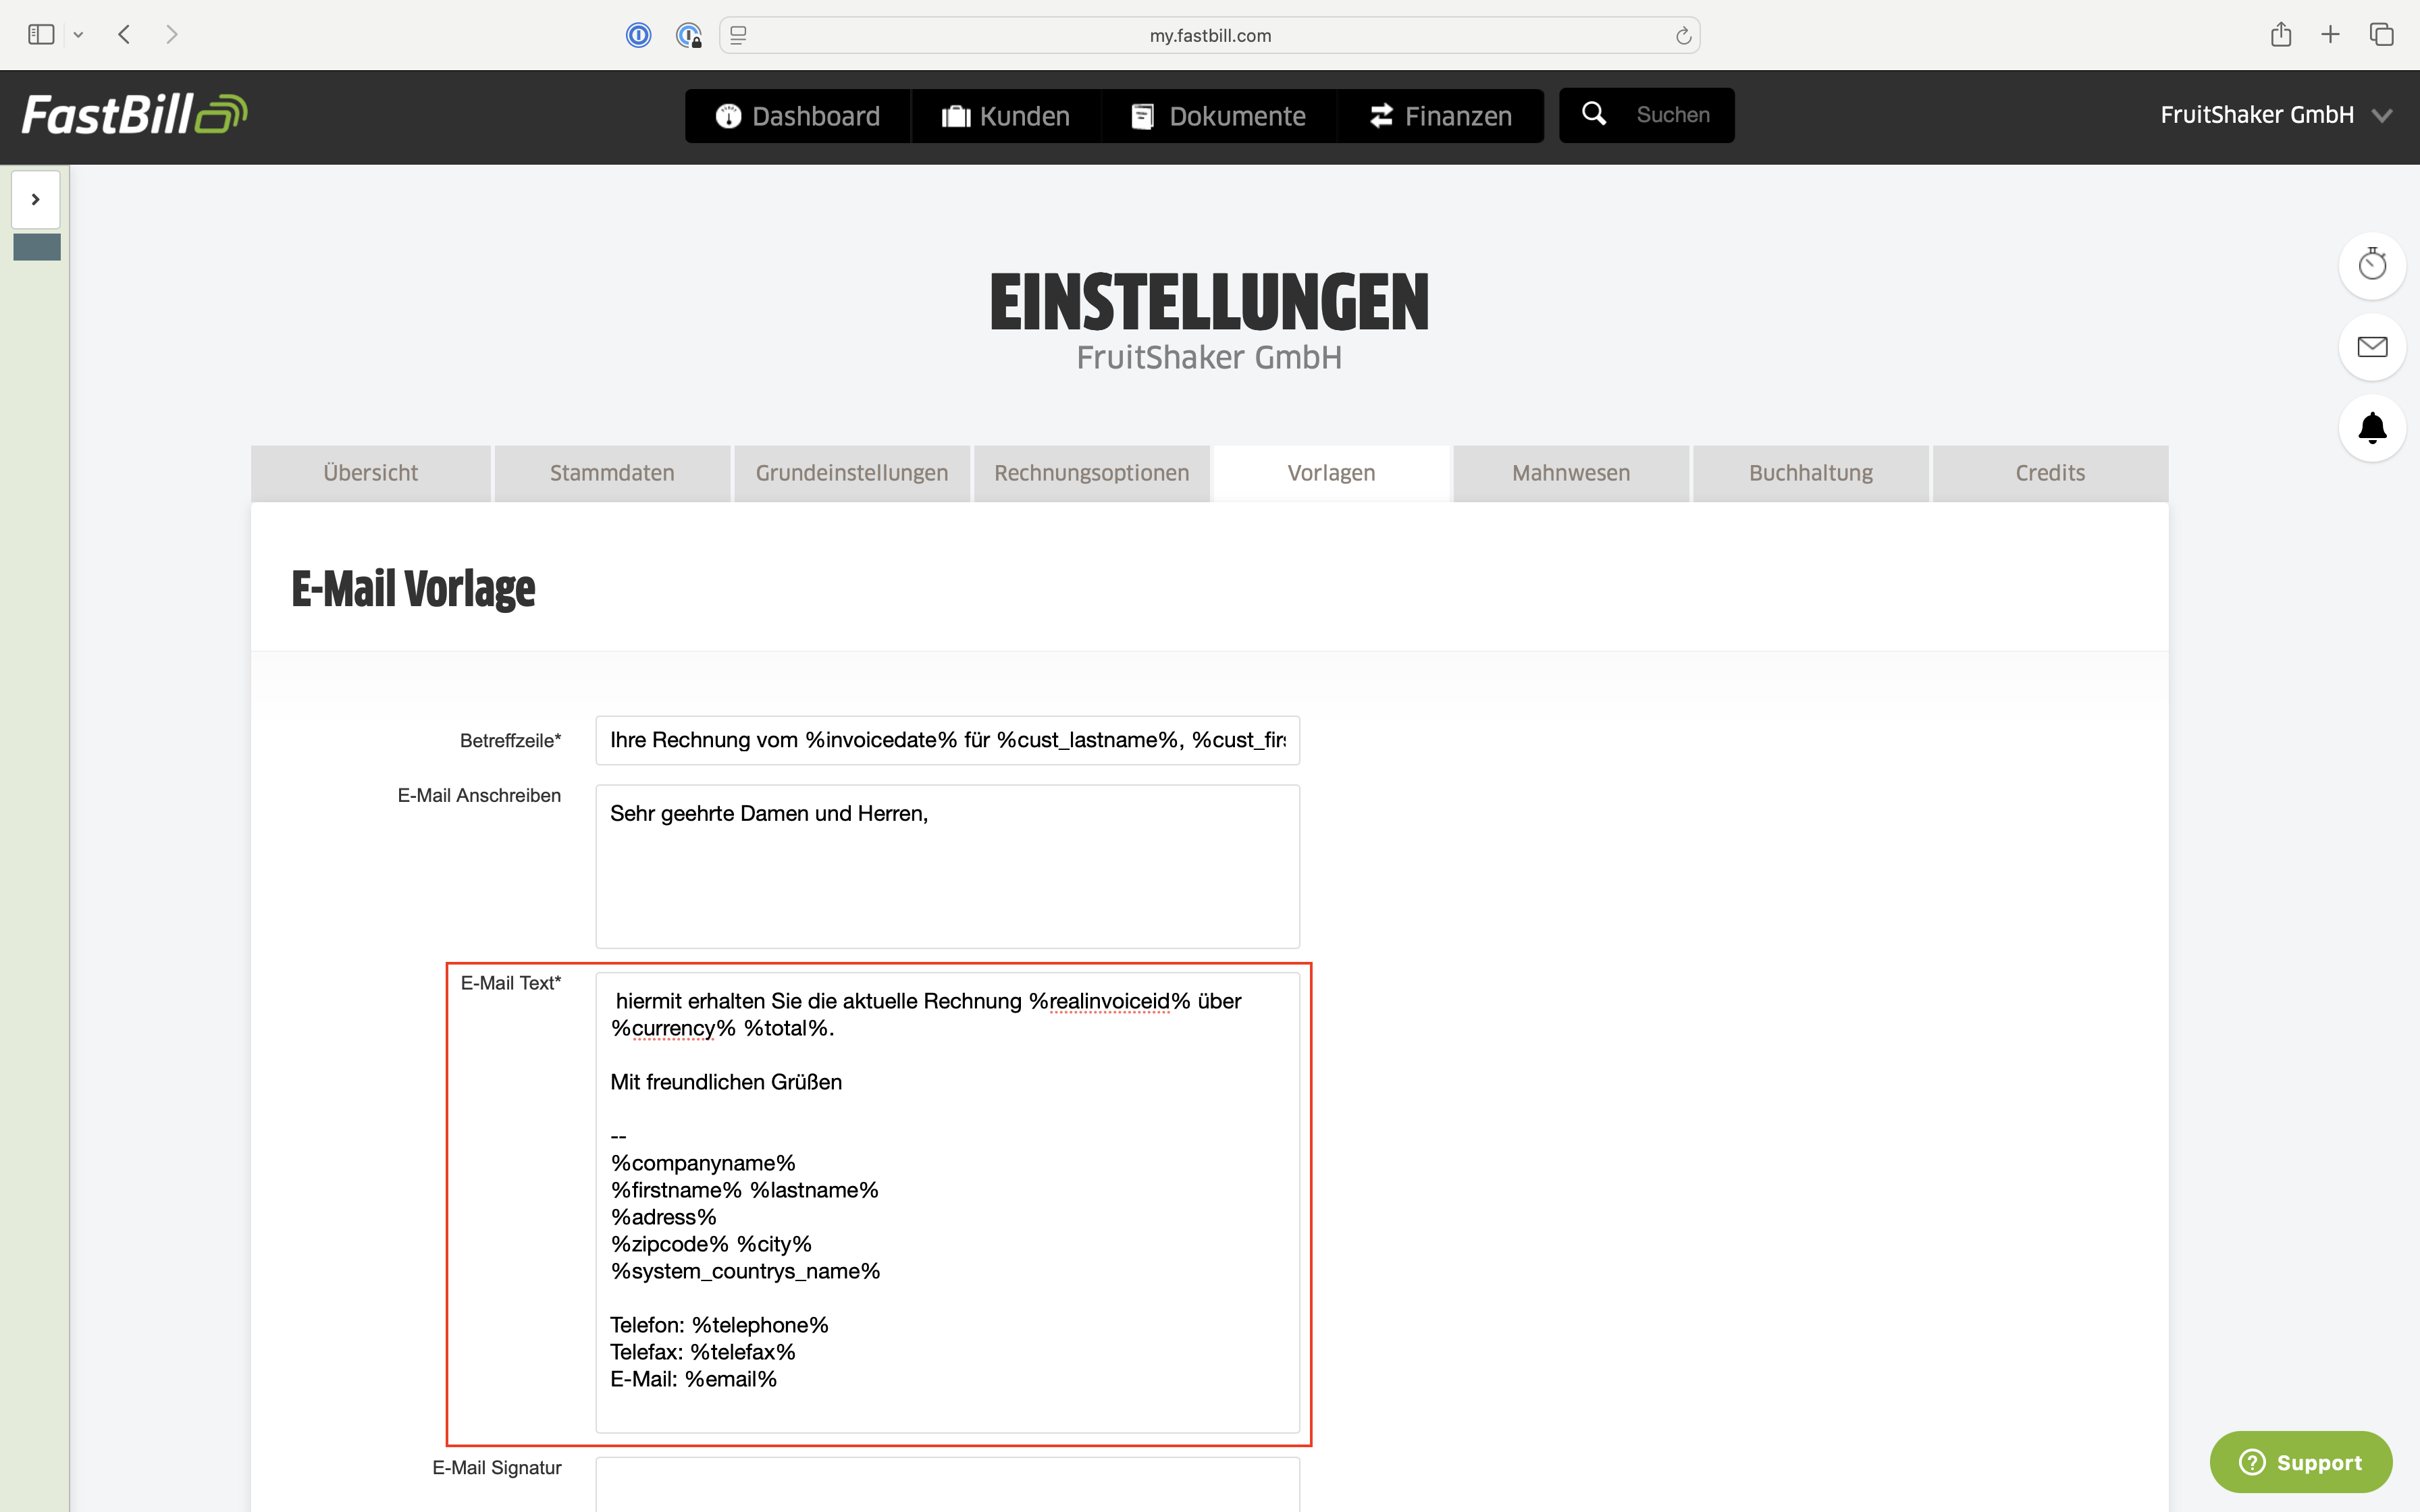Show Safari tab overview icon
This screenshot has height=1512, width=2420.
2381,35
